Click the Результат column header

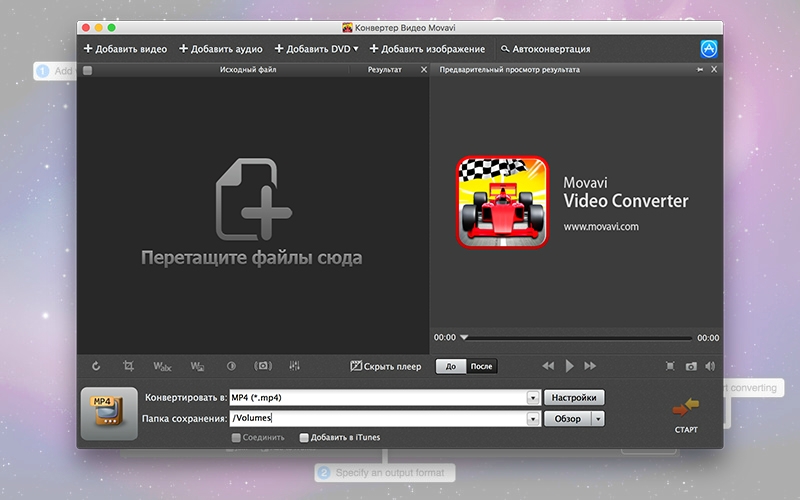pos(385,69)
